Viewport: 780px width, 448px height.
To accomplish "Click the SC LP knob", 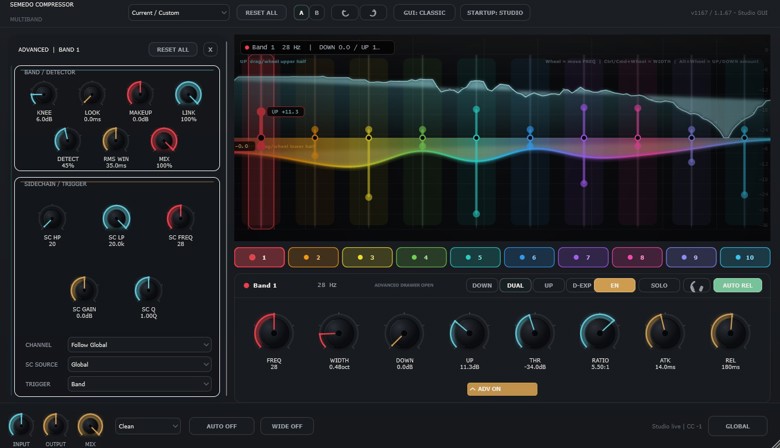I will click(x=116, y=218).
